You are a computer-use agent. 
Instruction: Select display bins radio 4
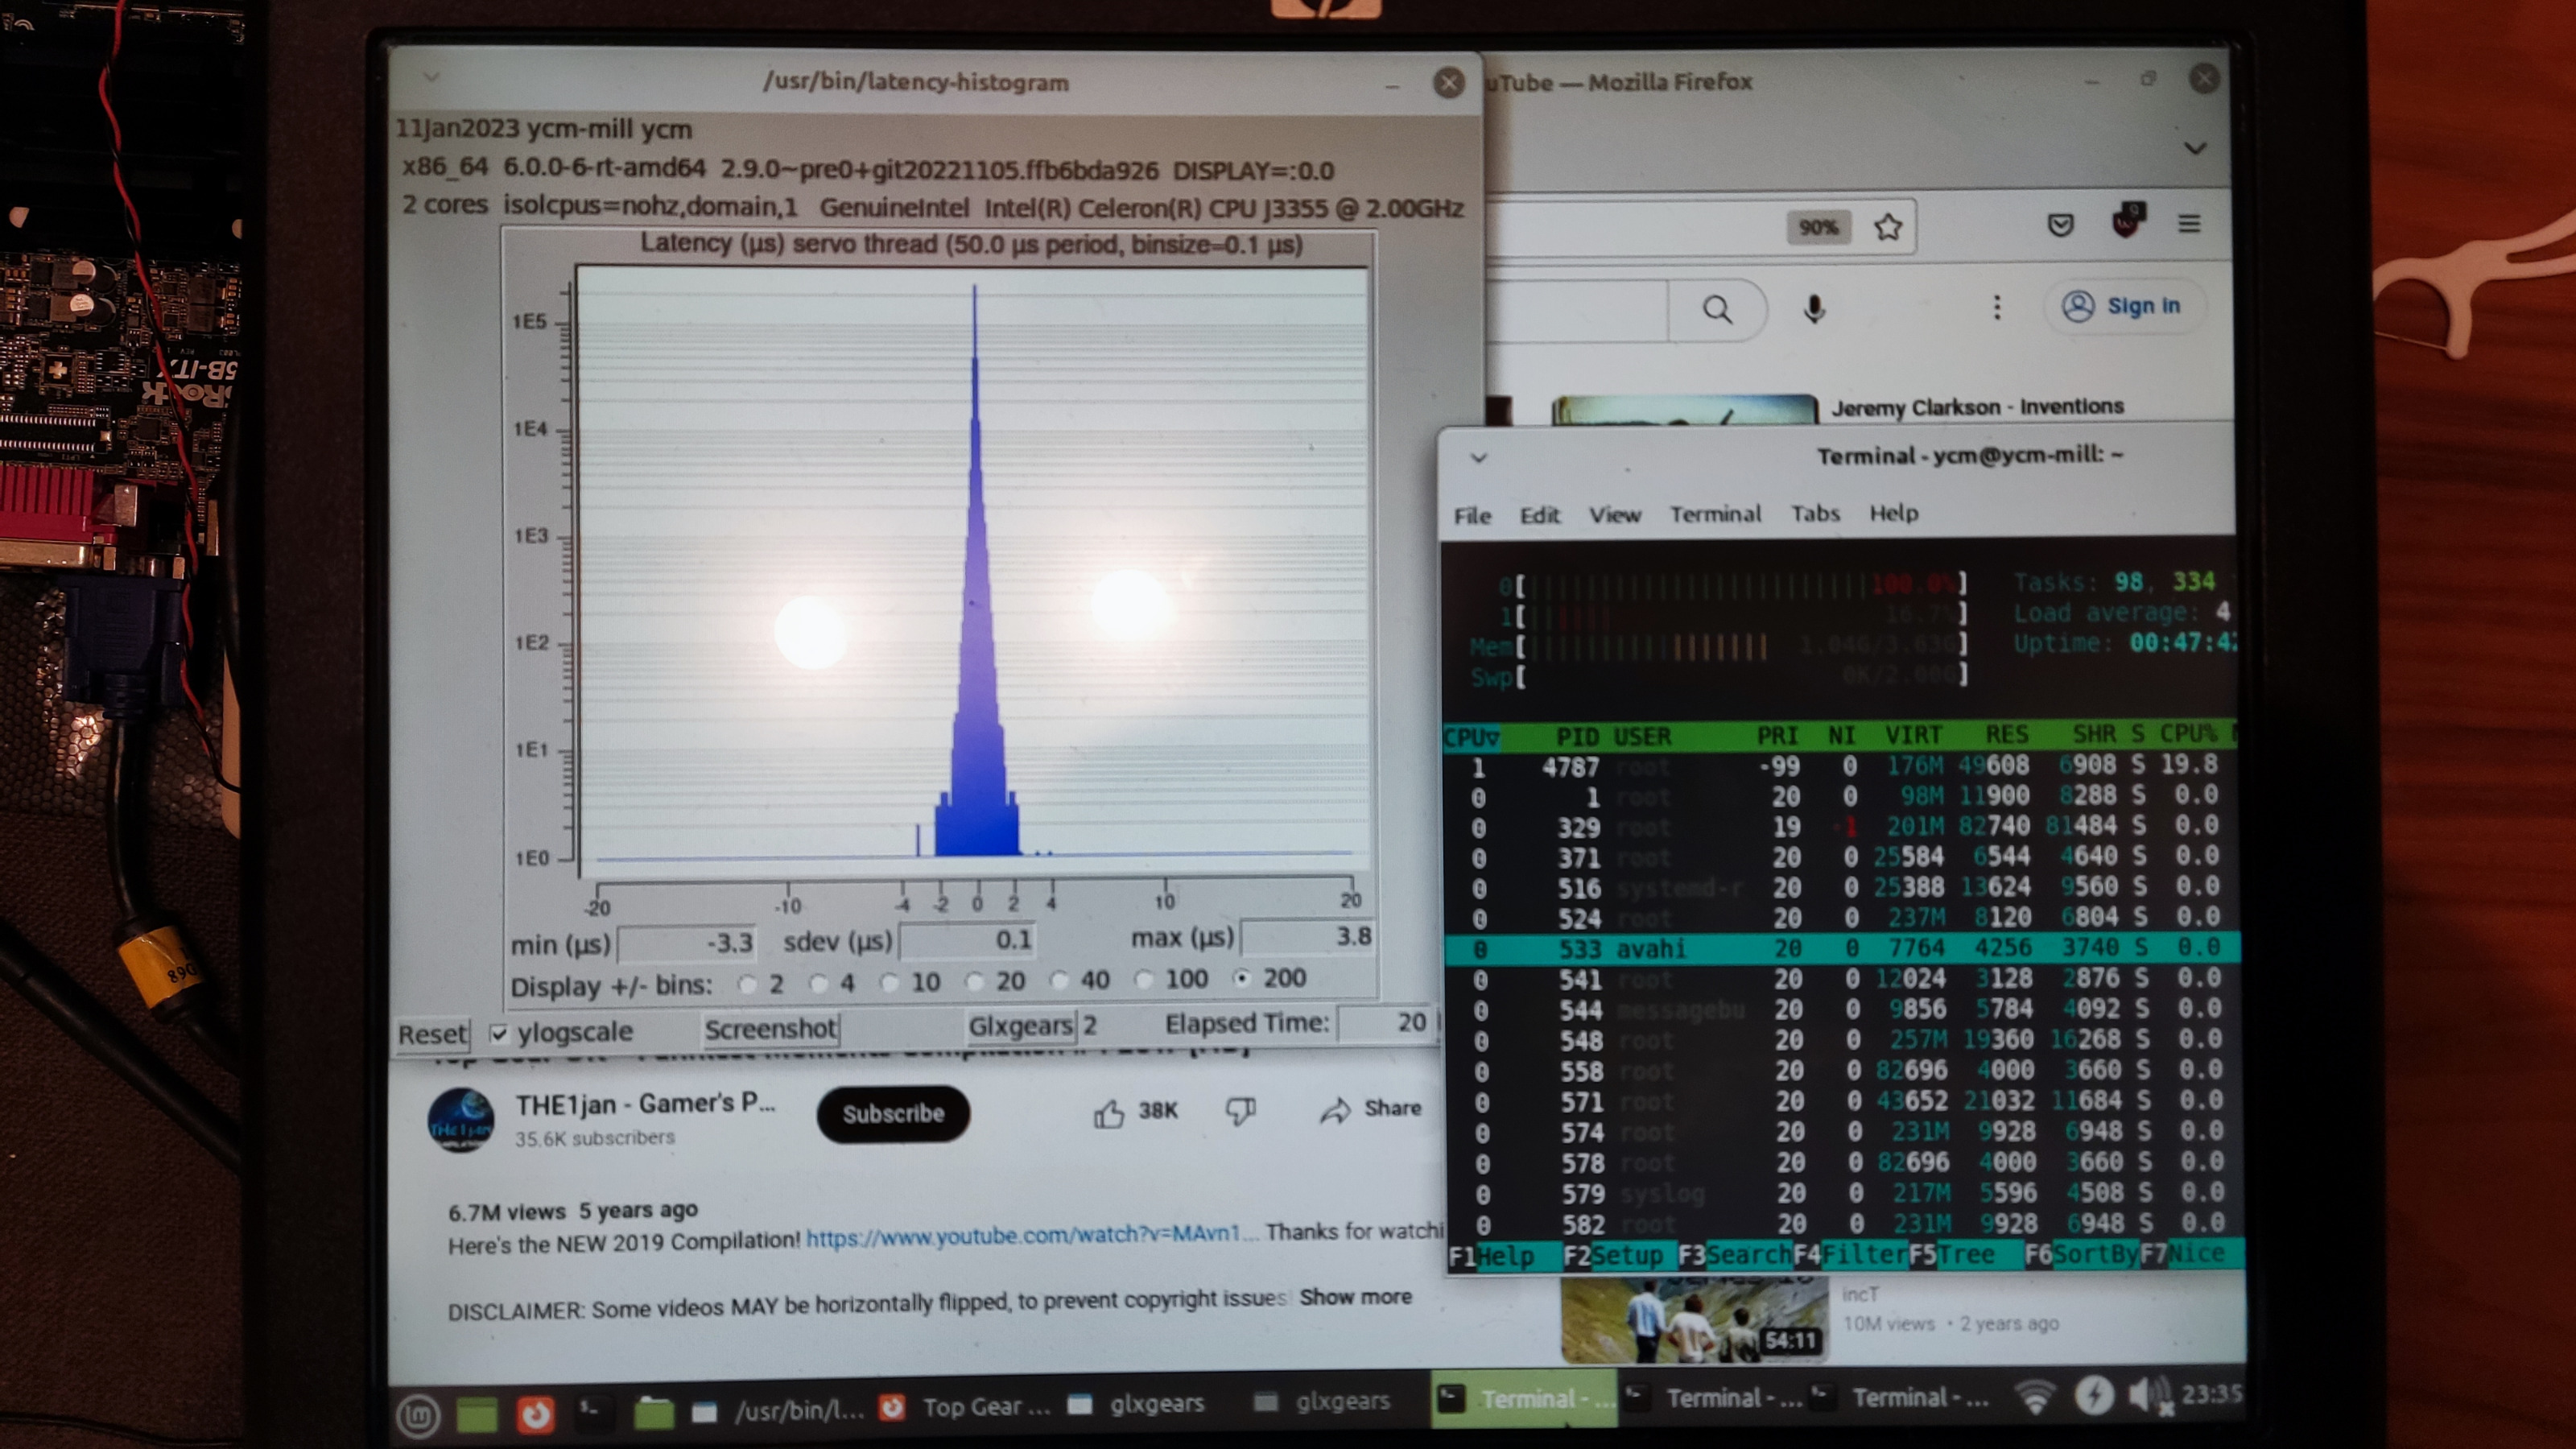pos(818,984)
